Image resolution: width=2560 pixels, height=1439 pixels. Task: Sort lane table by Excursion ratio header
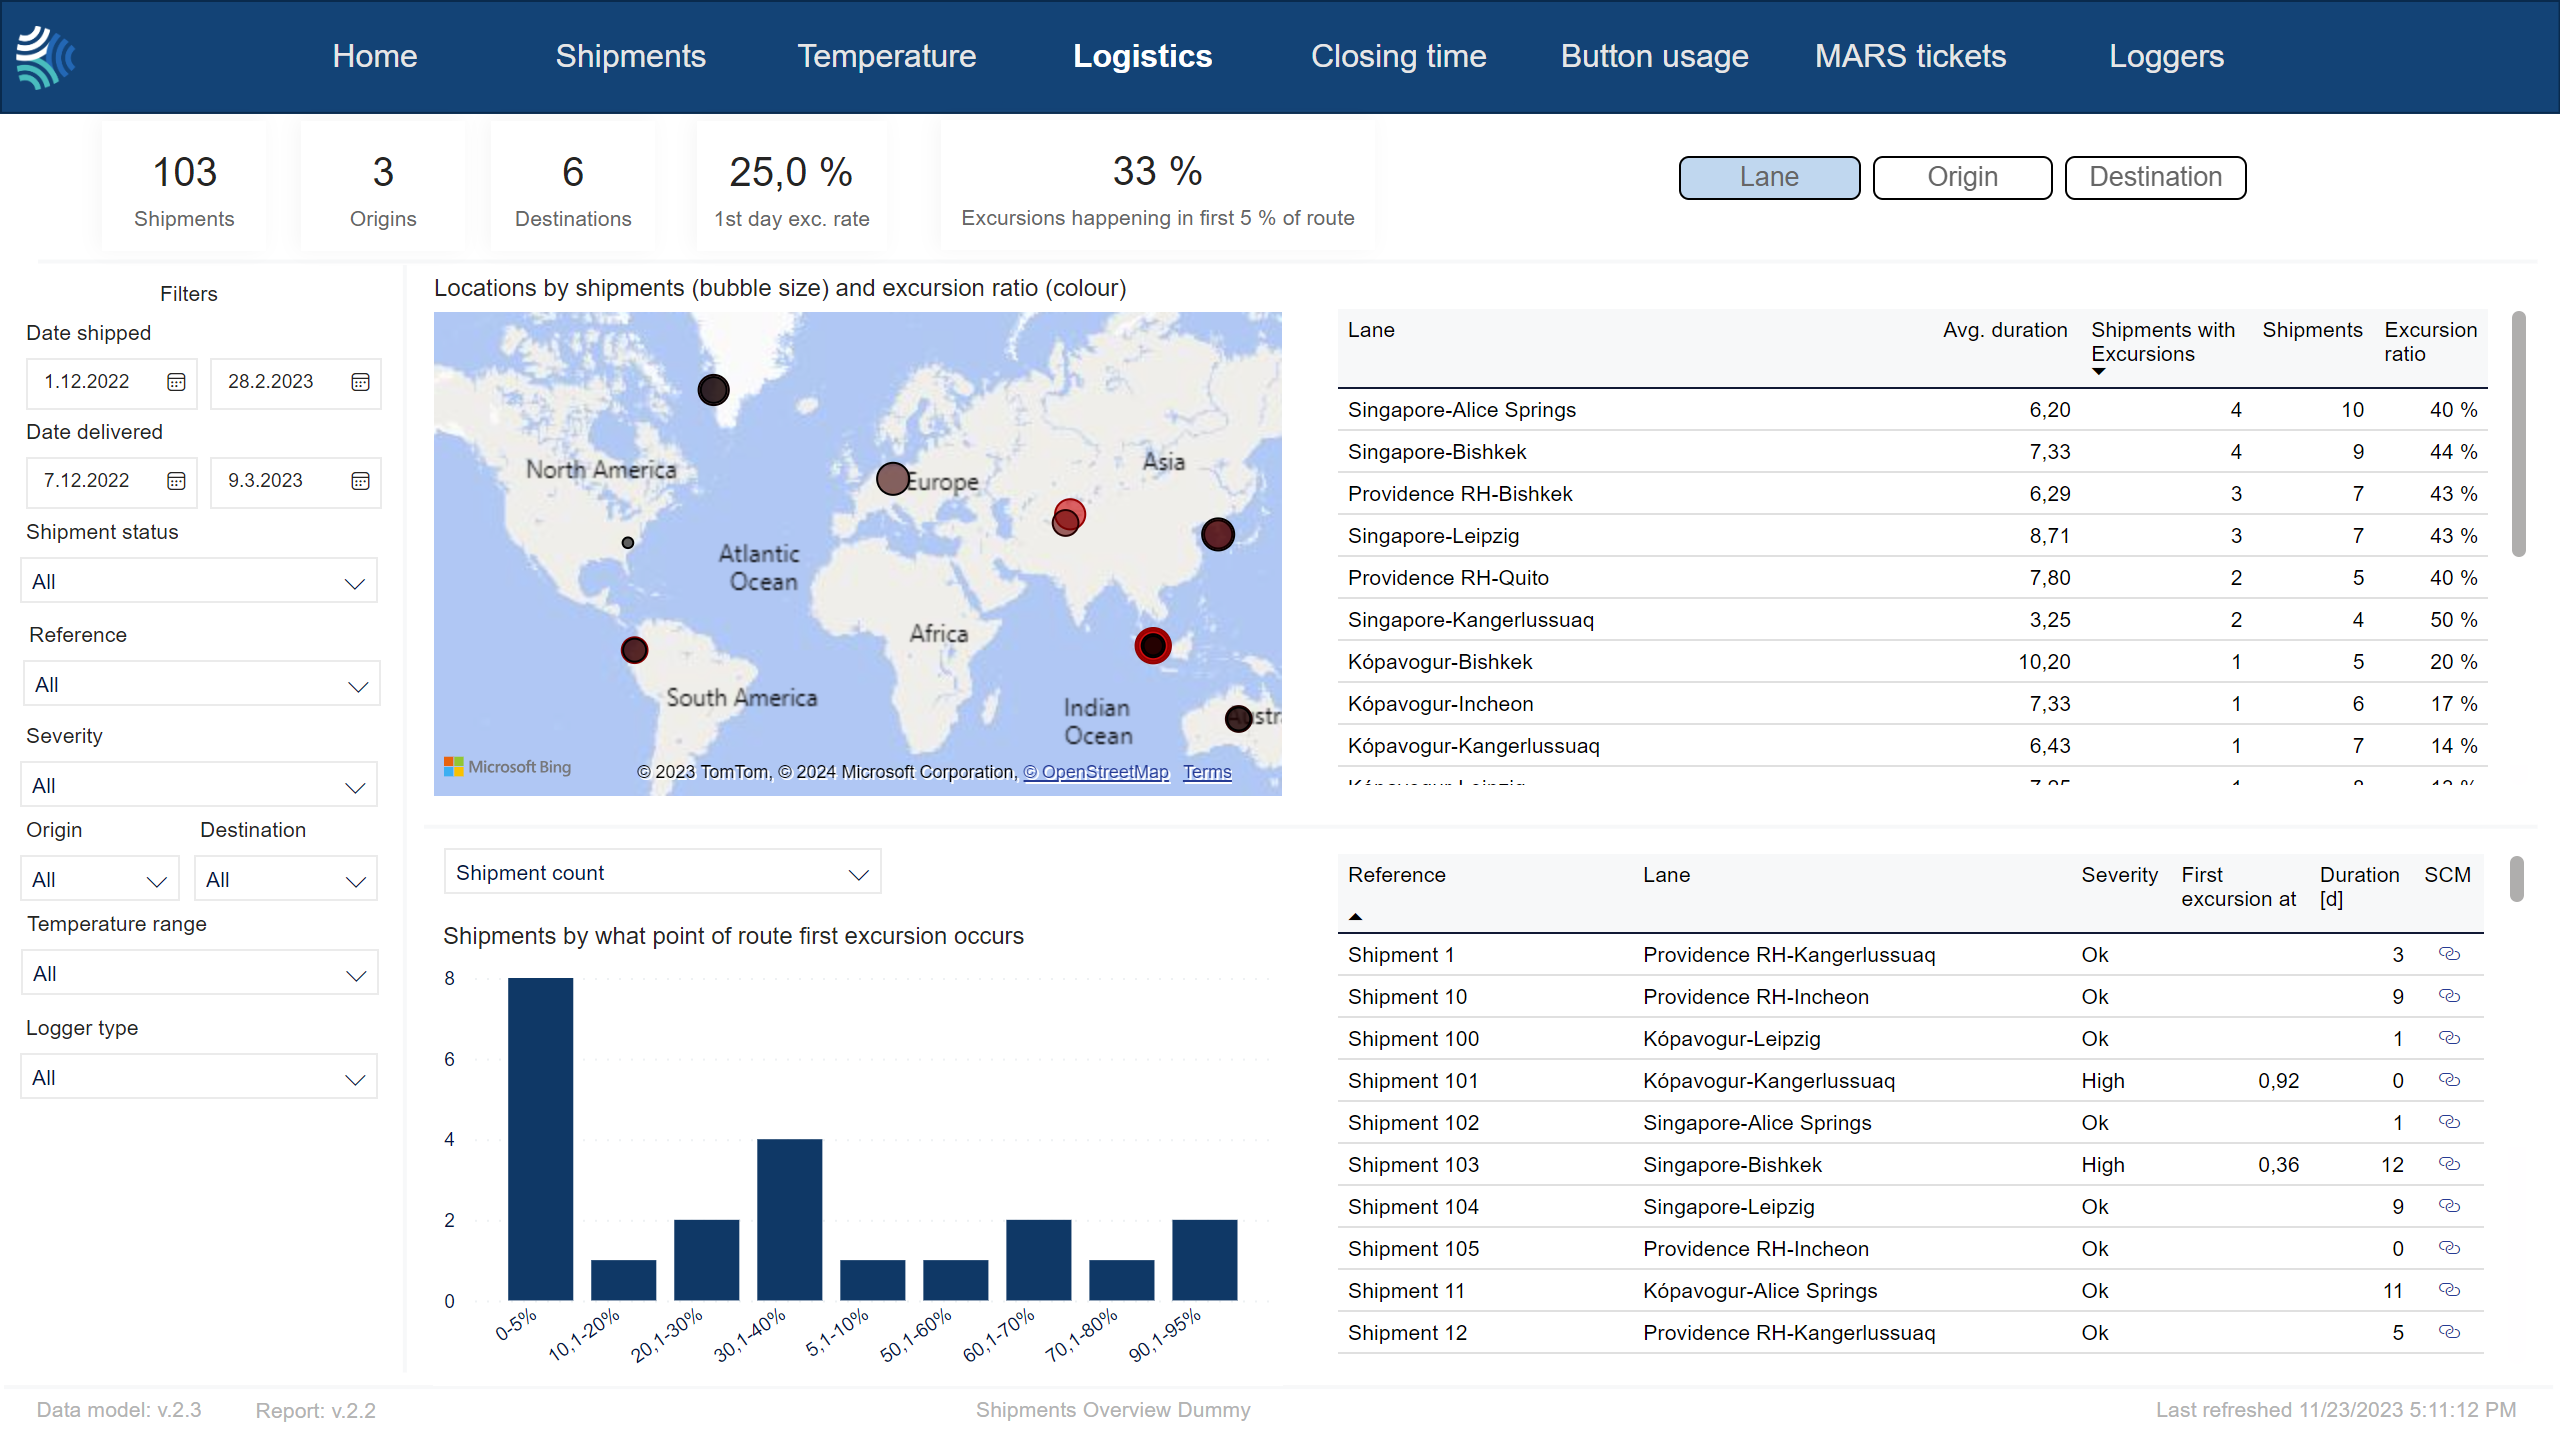click(2430, 342)
